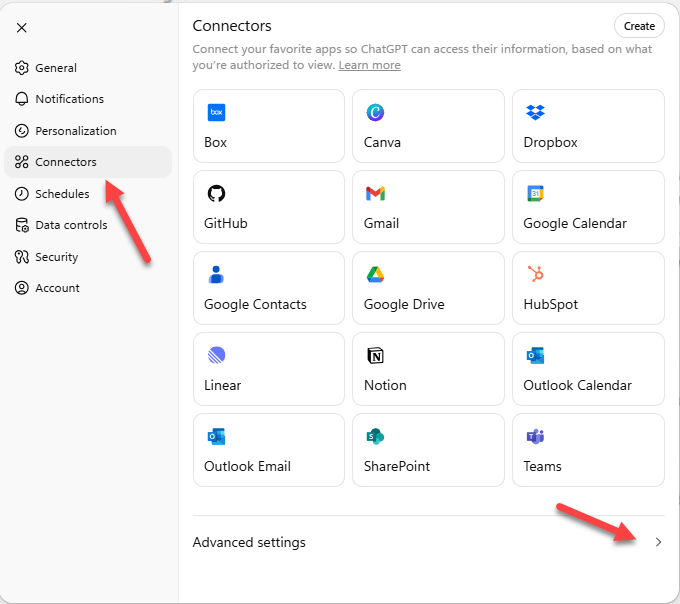Switch to Personalization settings
This screenshot has height=604, width=680.
(88, 131)
